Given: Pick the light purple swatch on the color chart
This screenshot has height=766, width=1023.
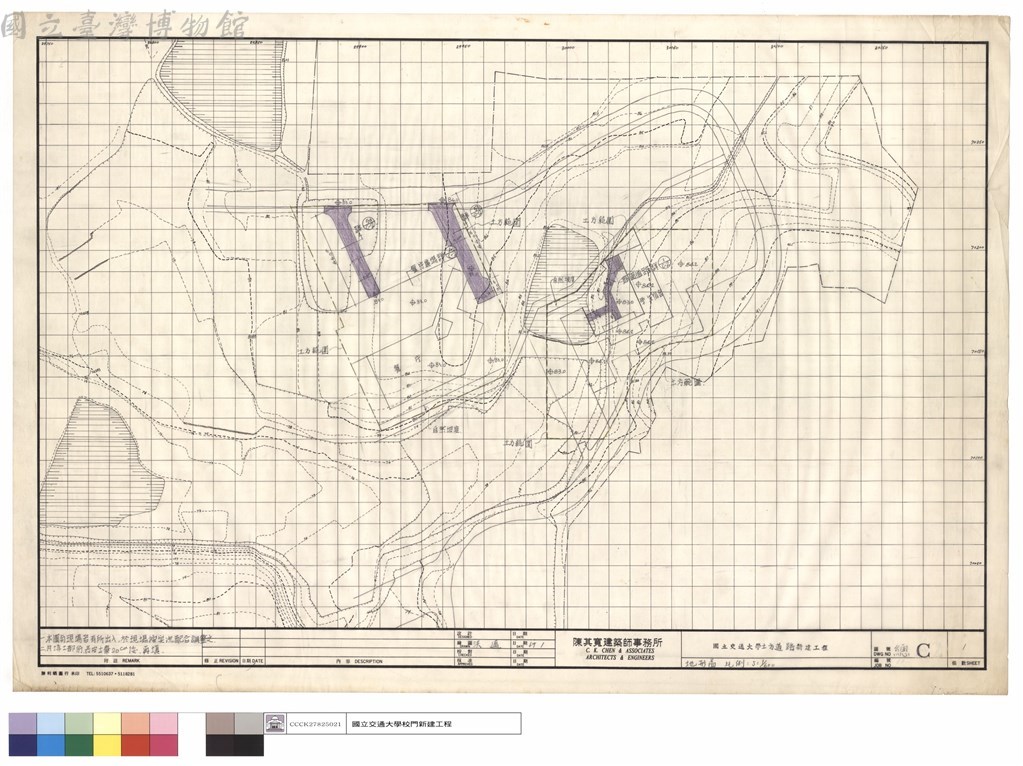Looking at the screenshot, I should 23,724.
